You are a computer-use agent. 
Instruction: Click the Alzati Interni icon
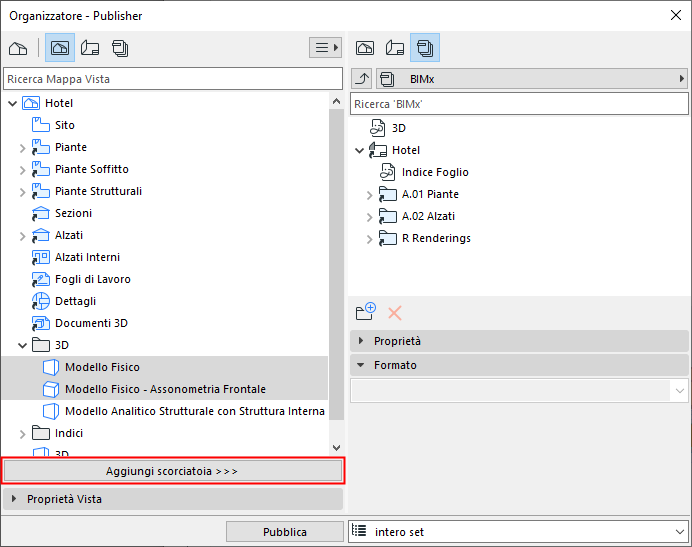tap(41, 257)
